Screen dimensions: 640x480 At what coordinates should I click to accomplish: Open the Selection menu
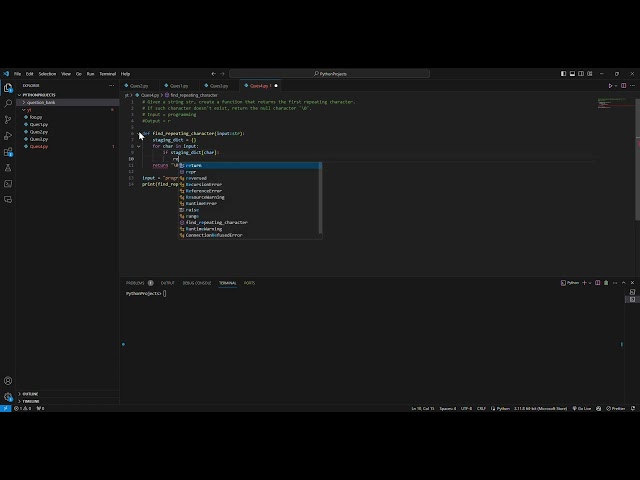47,74
